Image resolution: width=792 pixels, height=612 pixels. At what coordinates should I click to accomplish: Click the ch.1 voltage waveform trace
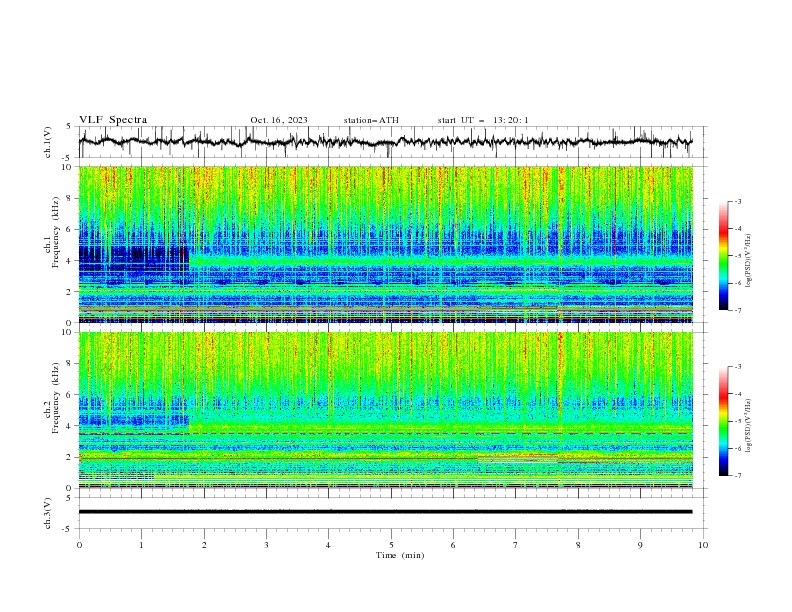click(385, 141)
